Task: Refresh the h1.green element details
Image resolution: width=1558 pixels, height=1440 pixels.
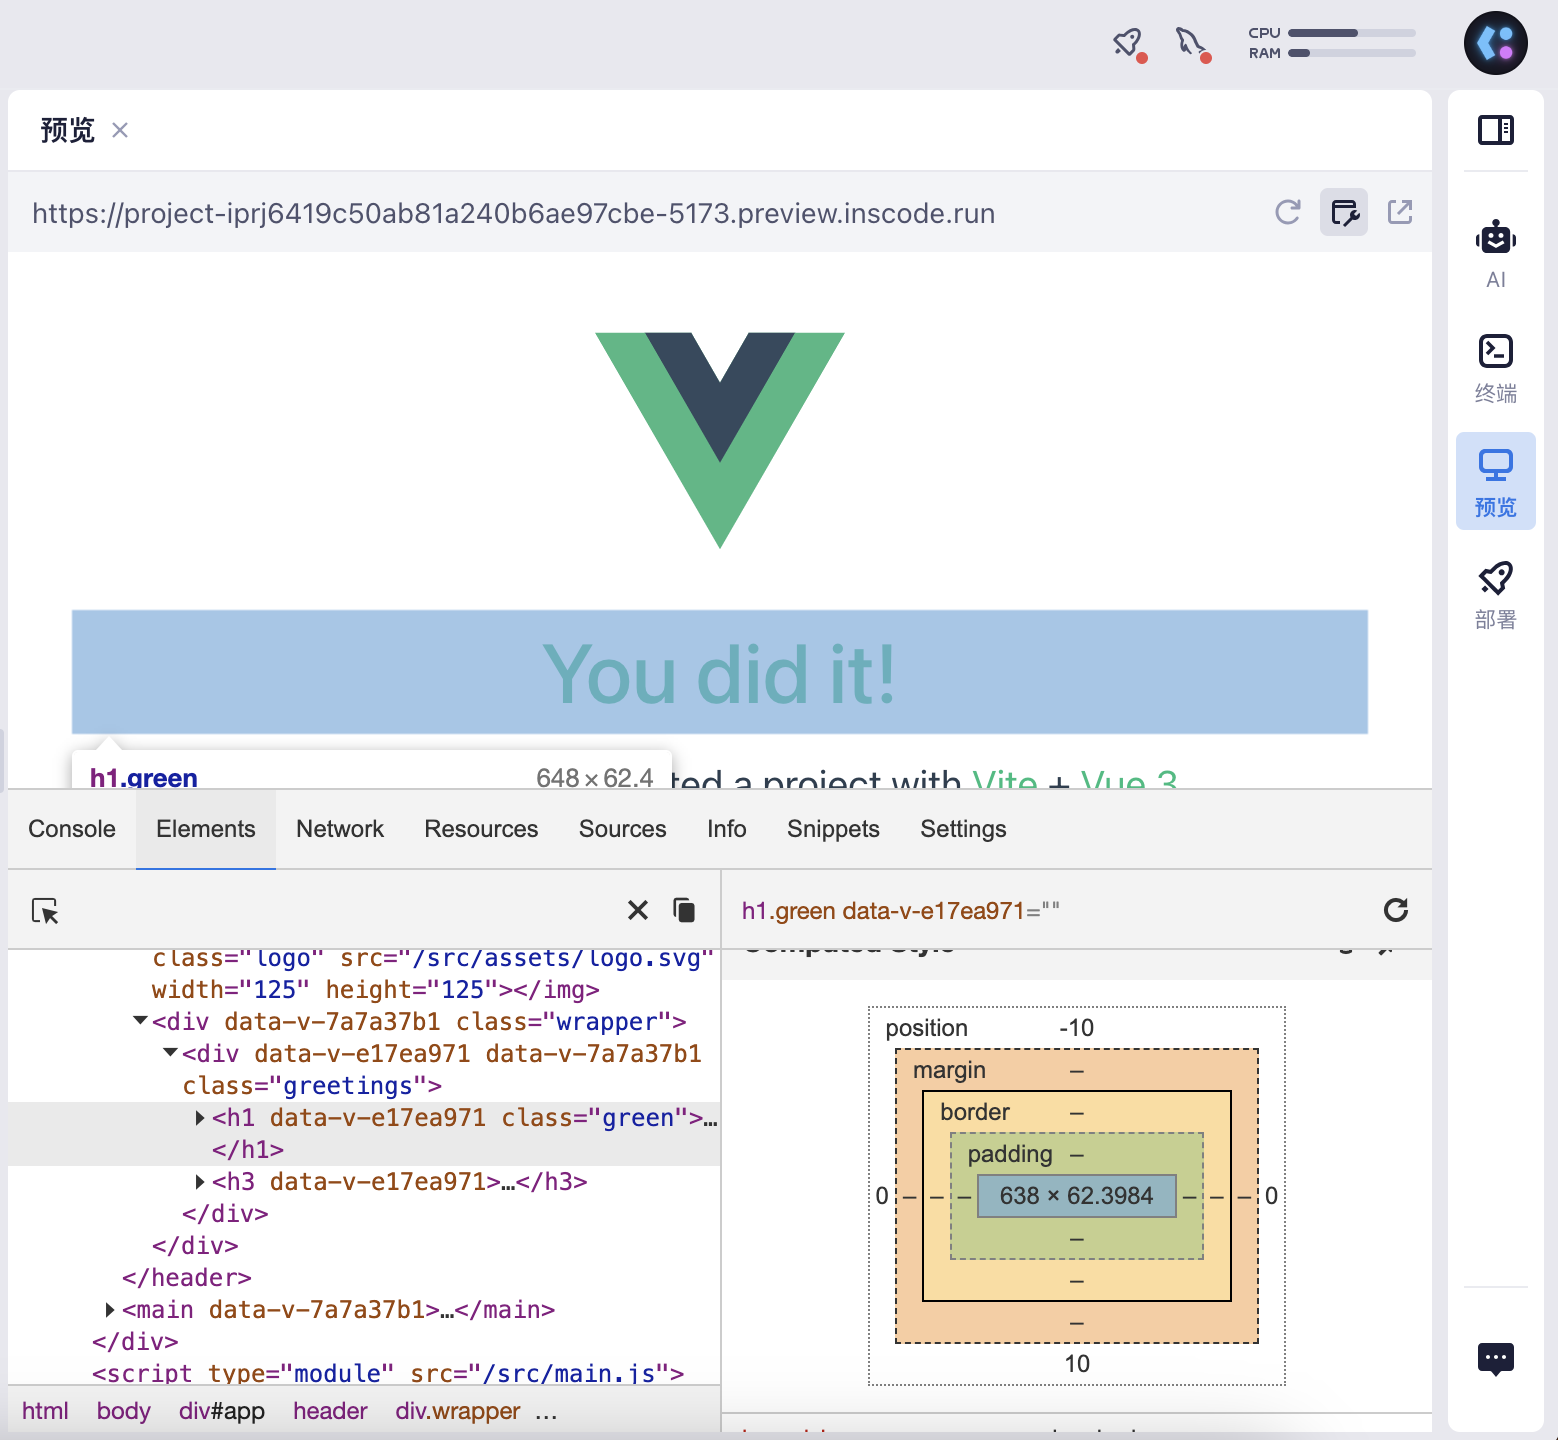Action: [x=1396, y=910]
